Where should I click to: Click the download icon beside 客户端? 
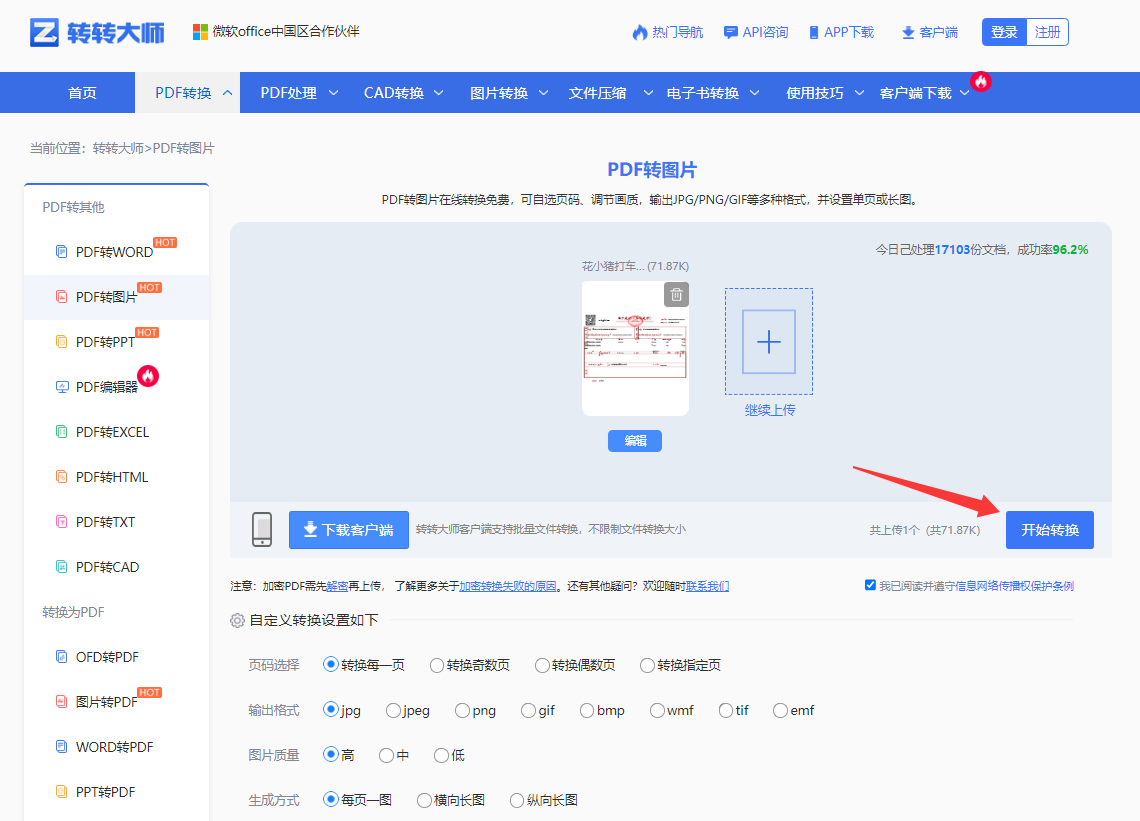[908, 33]
